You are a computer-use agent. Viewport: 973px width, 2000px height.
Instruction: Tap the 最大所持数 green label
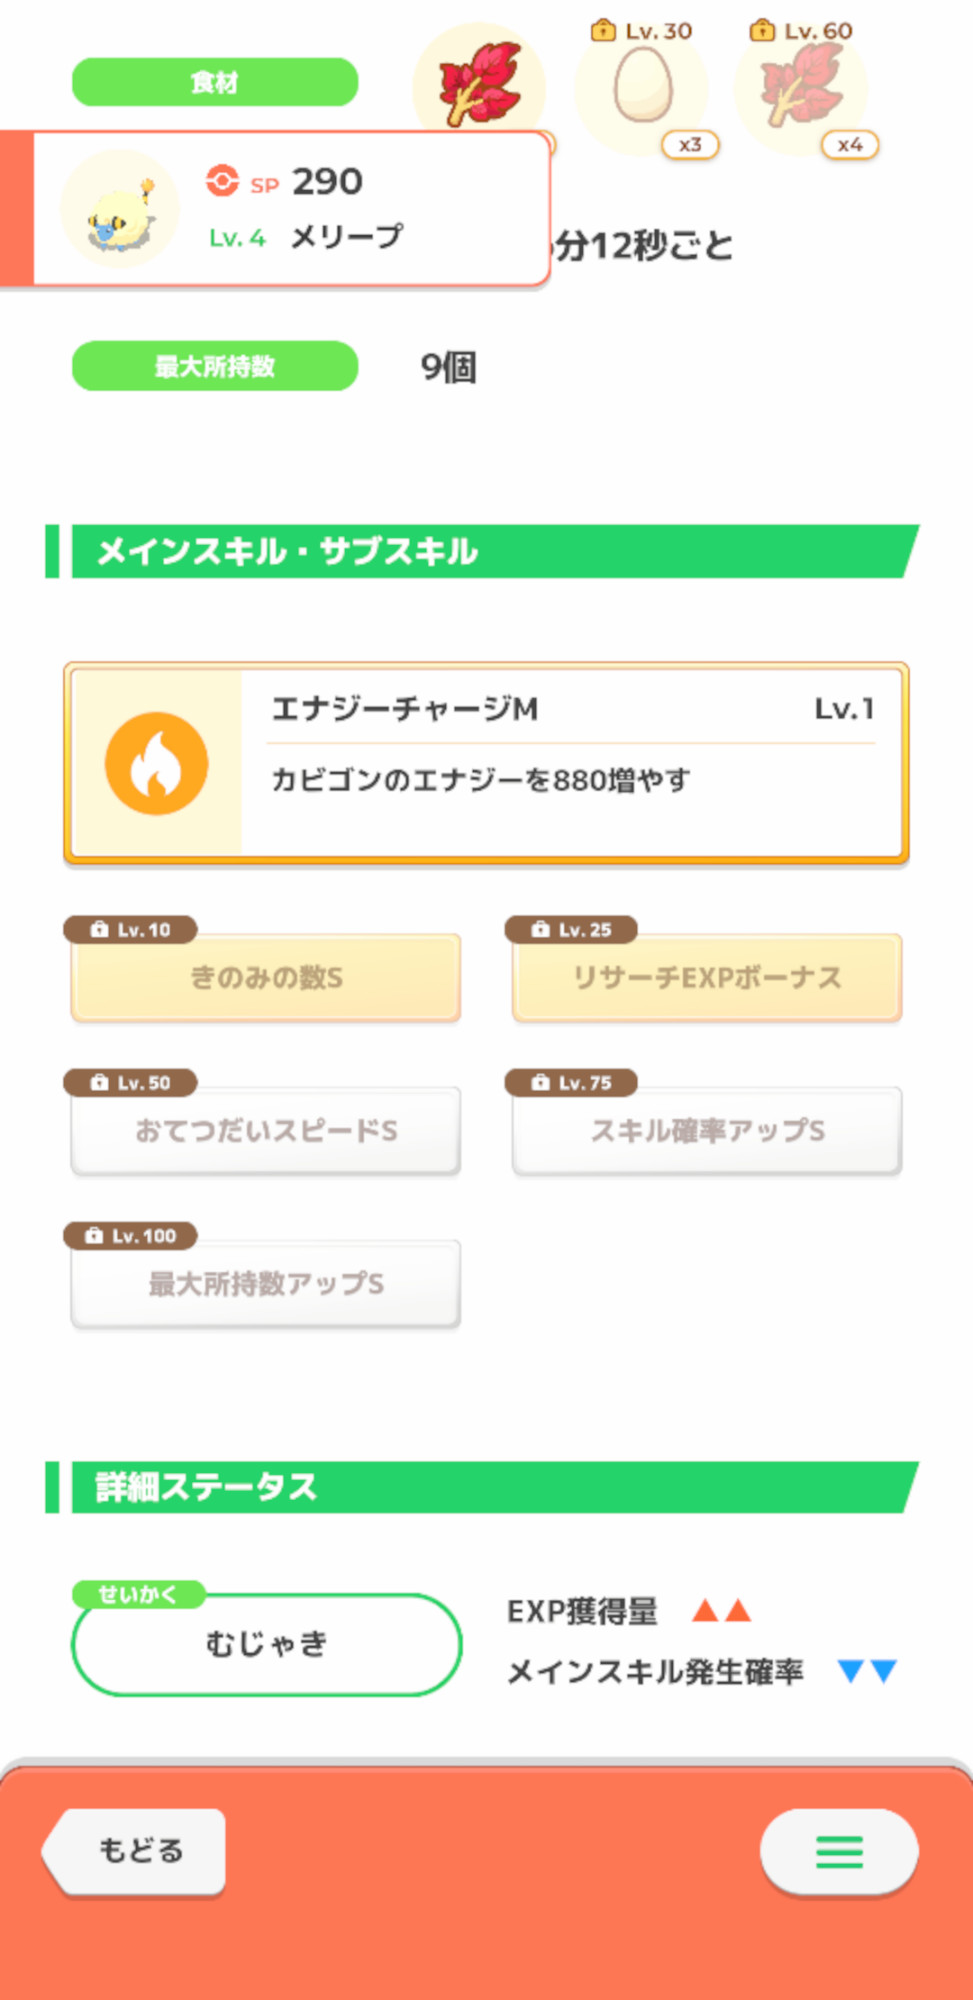pyautogui.click(x=215, y=366)
